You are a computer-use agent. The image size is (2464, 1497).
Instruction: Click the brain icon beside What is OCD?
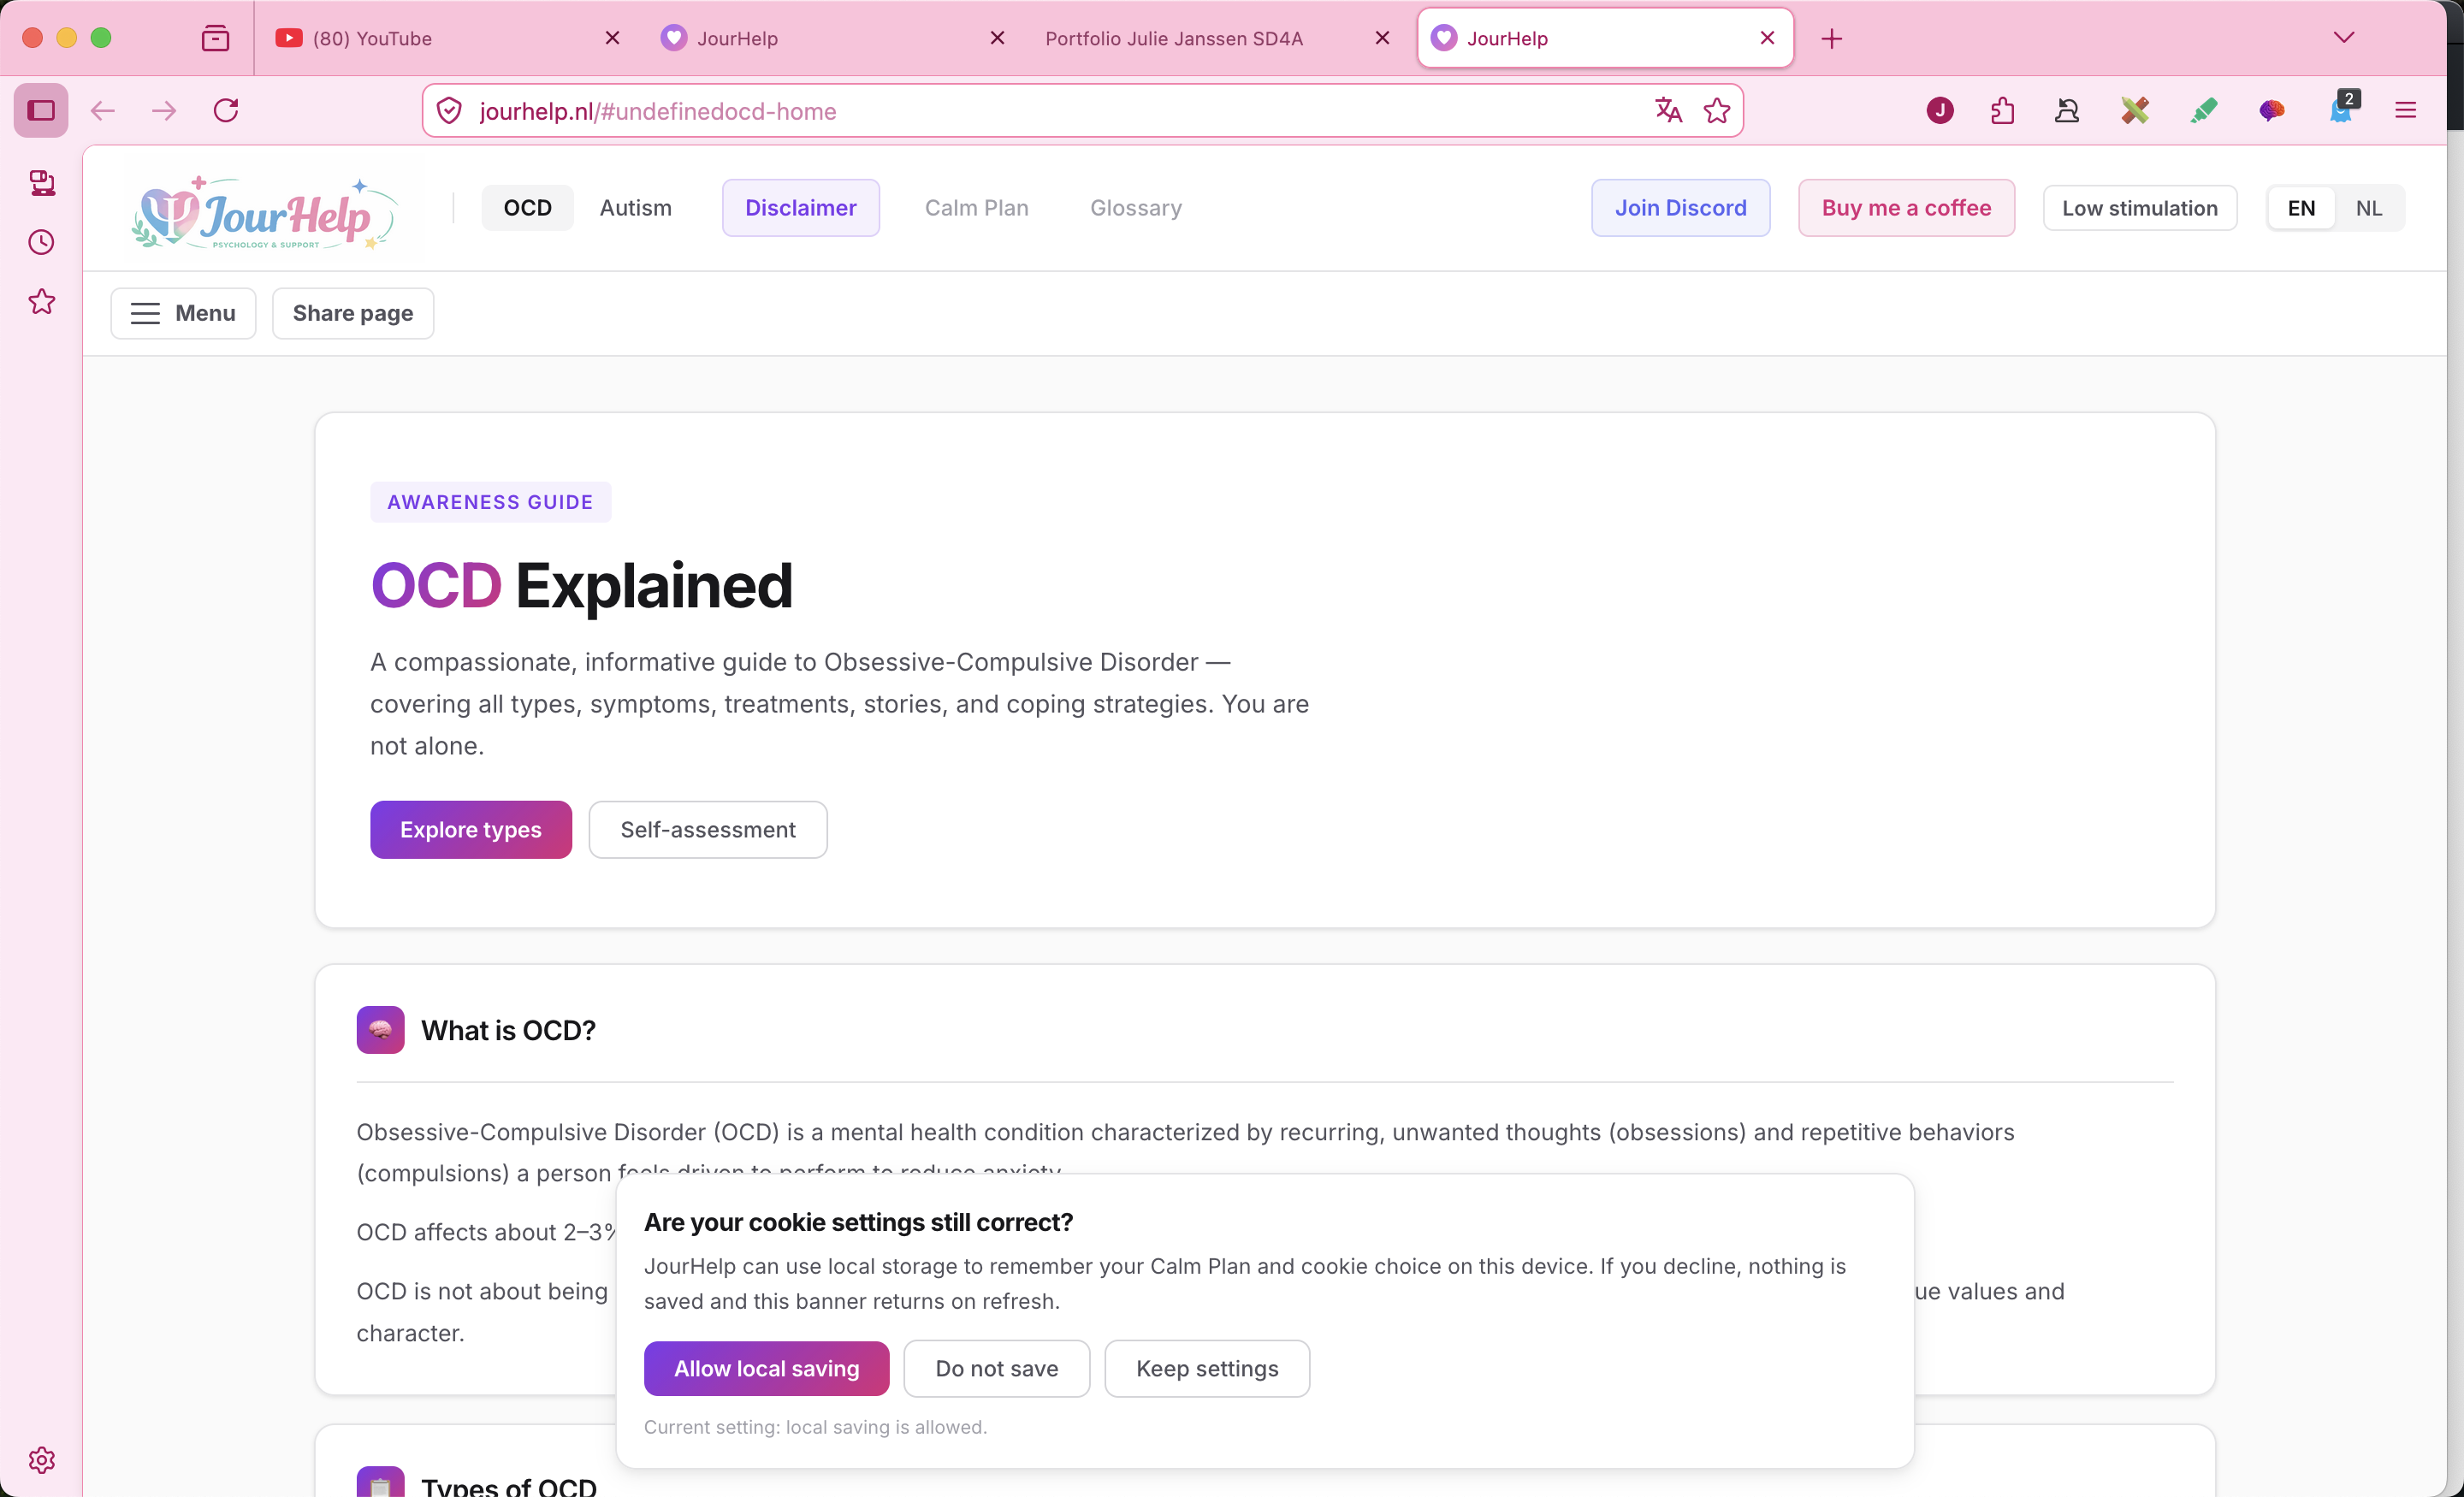point(380,1030)
